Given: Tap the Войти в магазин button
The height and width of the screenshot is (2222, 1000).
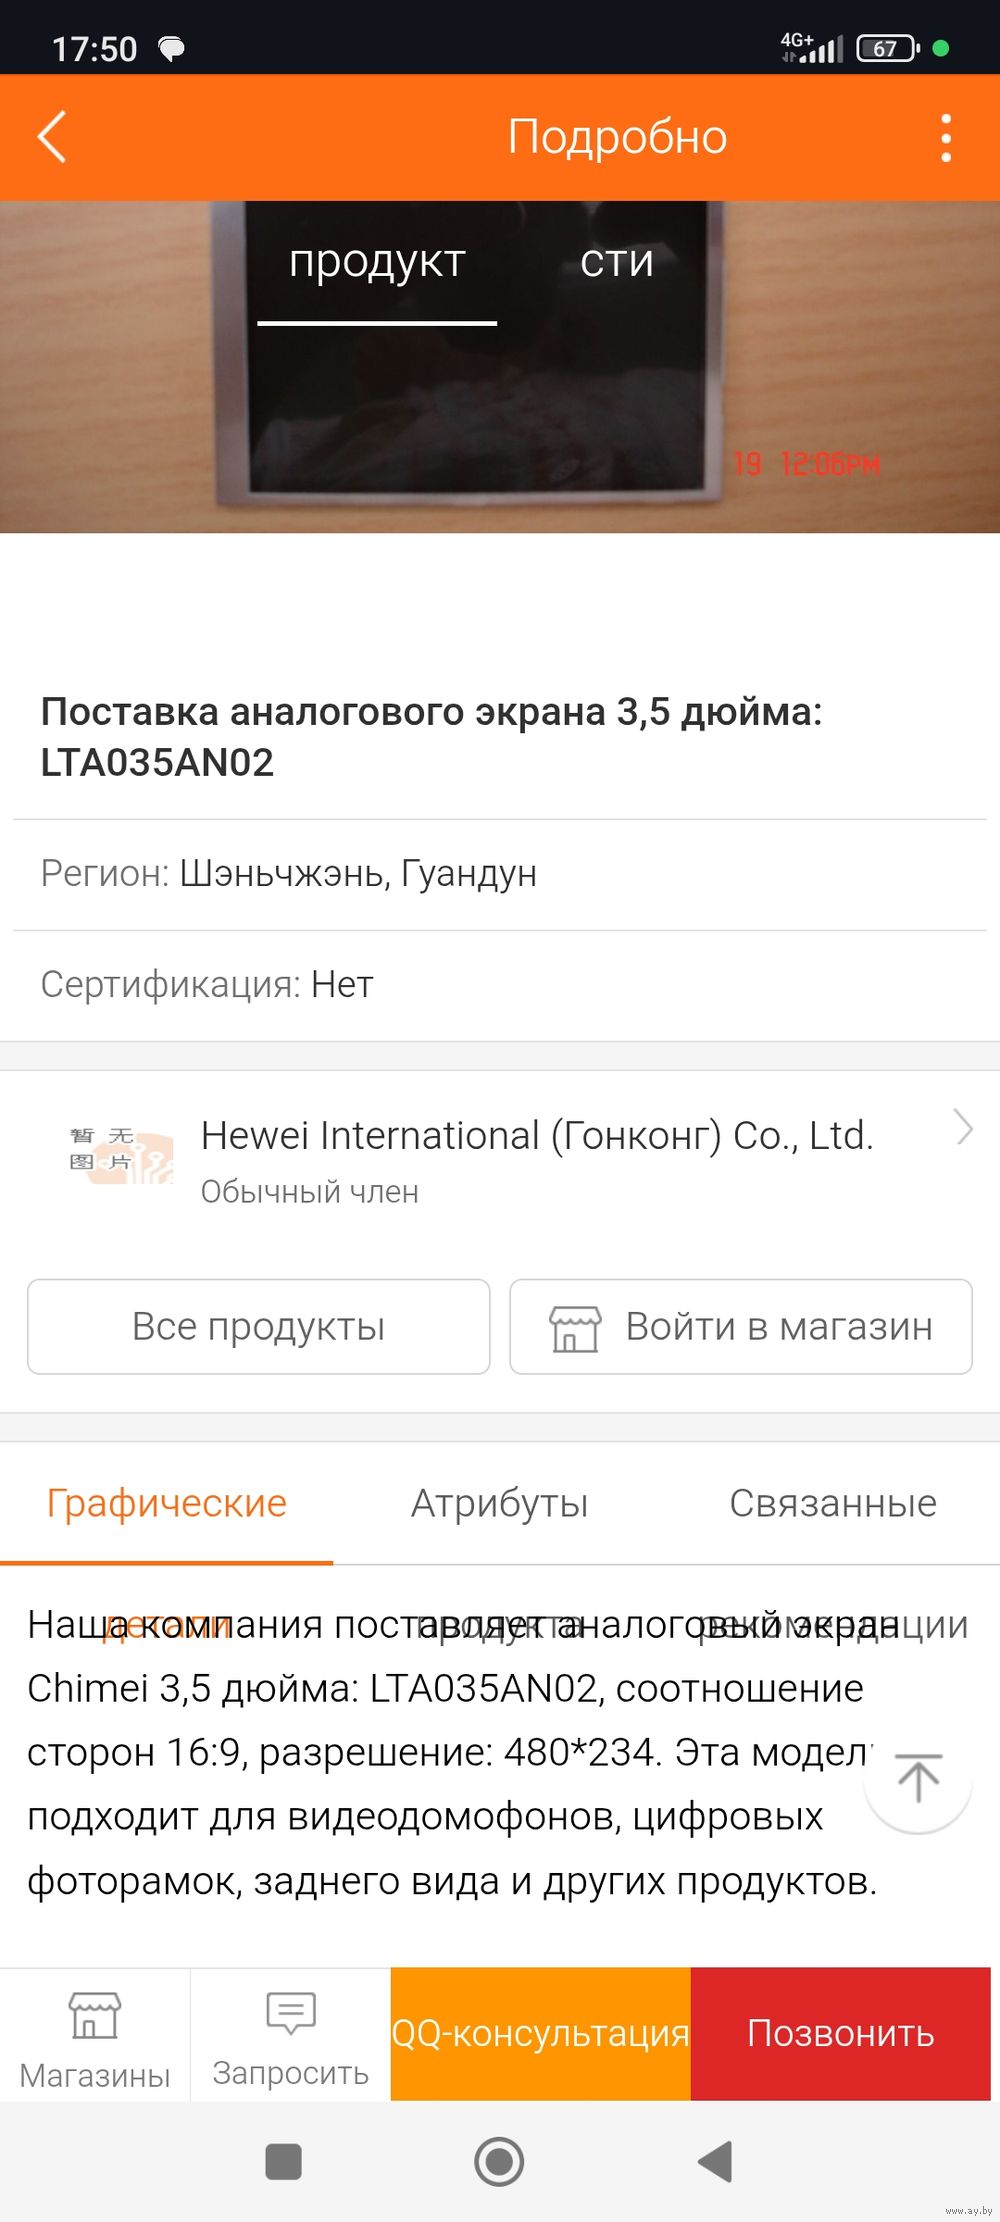Looking at the screenshot, I should click(741, 1327).
